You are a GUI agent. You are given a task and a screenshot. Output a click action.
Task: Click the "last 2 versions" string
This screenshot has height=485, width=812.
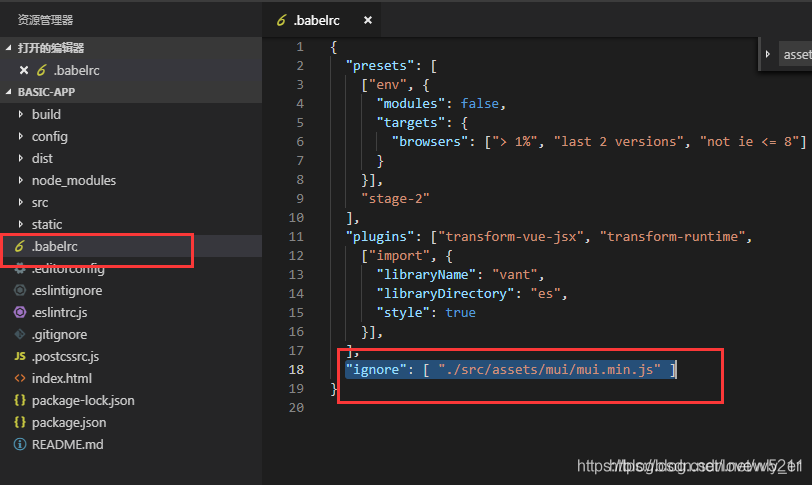619,141
